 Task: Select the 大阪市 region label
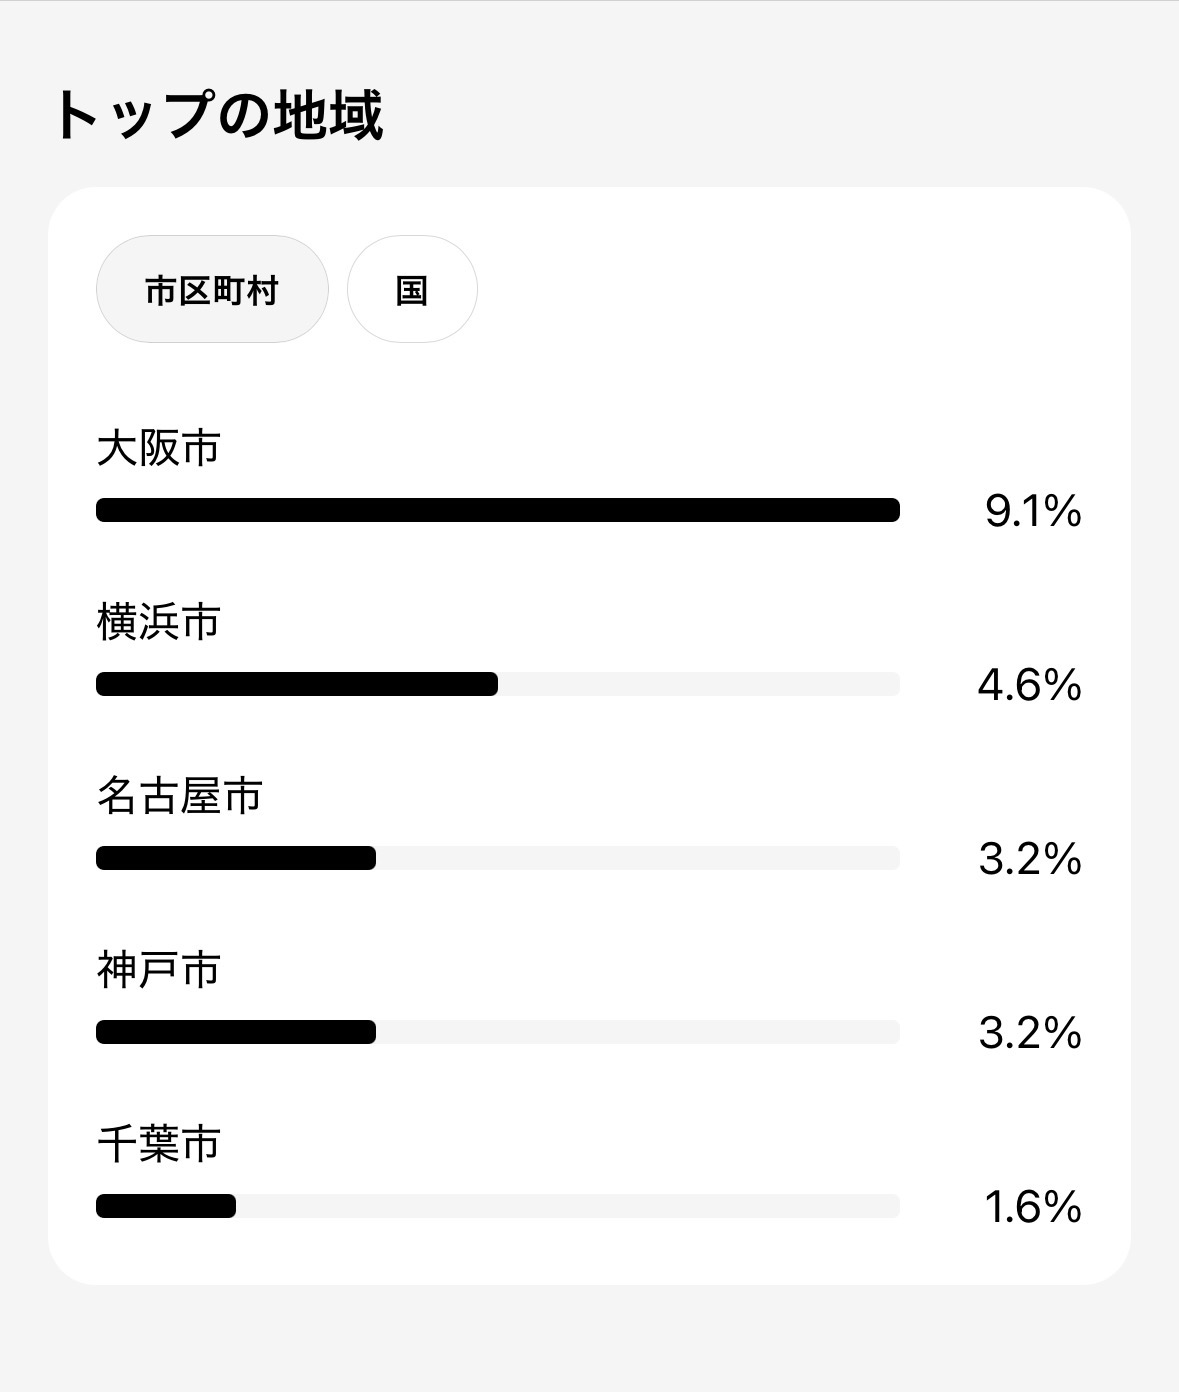158,448
